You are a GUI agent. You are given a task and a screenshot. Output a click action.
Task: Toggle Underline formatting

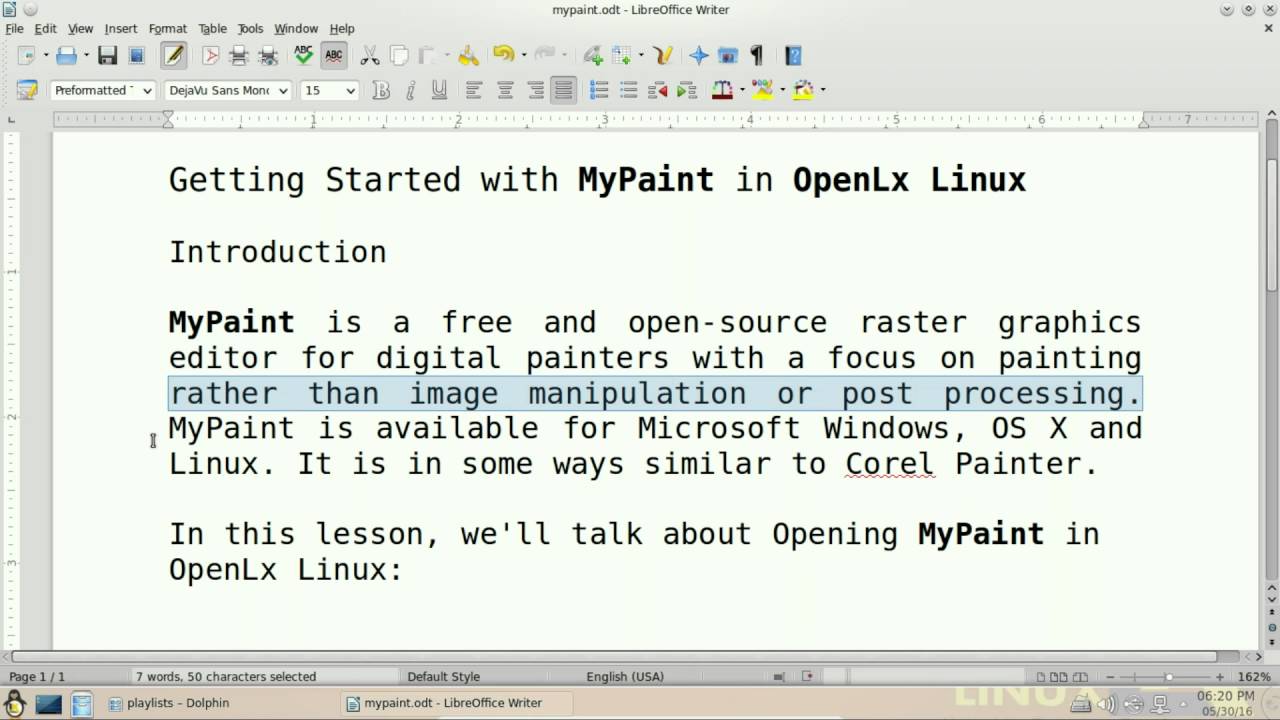coord(439,90)
